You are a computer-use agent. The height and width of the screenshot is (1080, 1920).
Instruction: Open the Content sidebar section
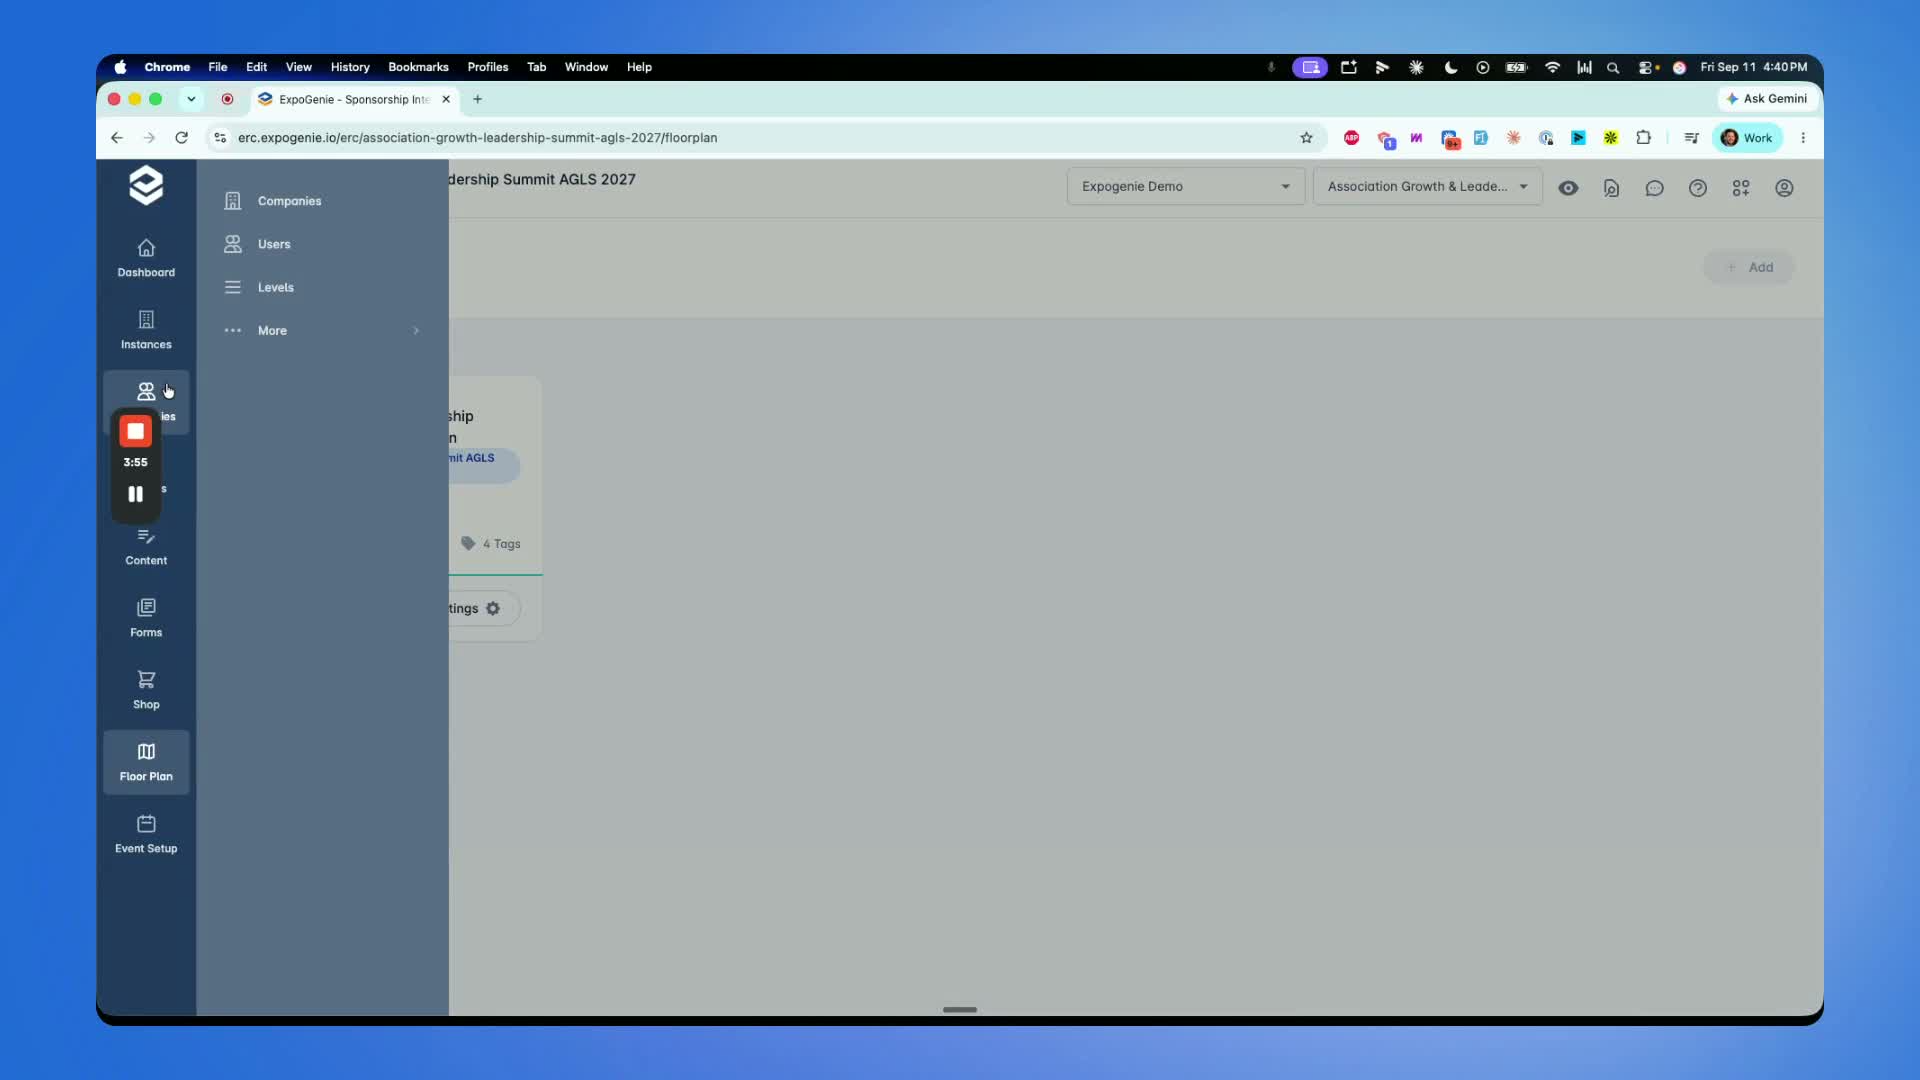click(x=146, y=546)
